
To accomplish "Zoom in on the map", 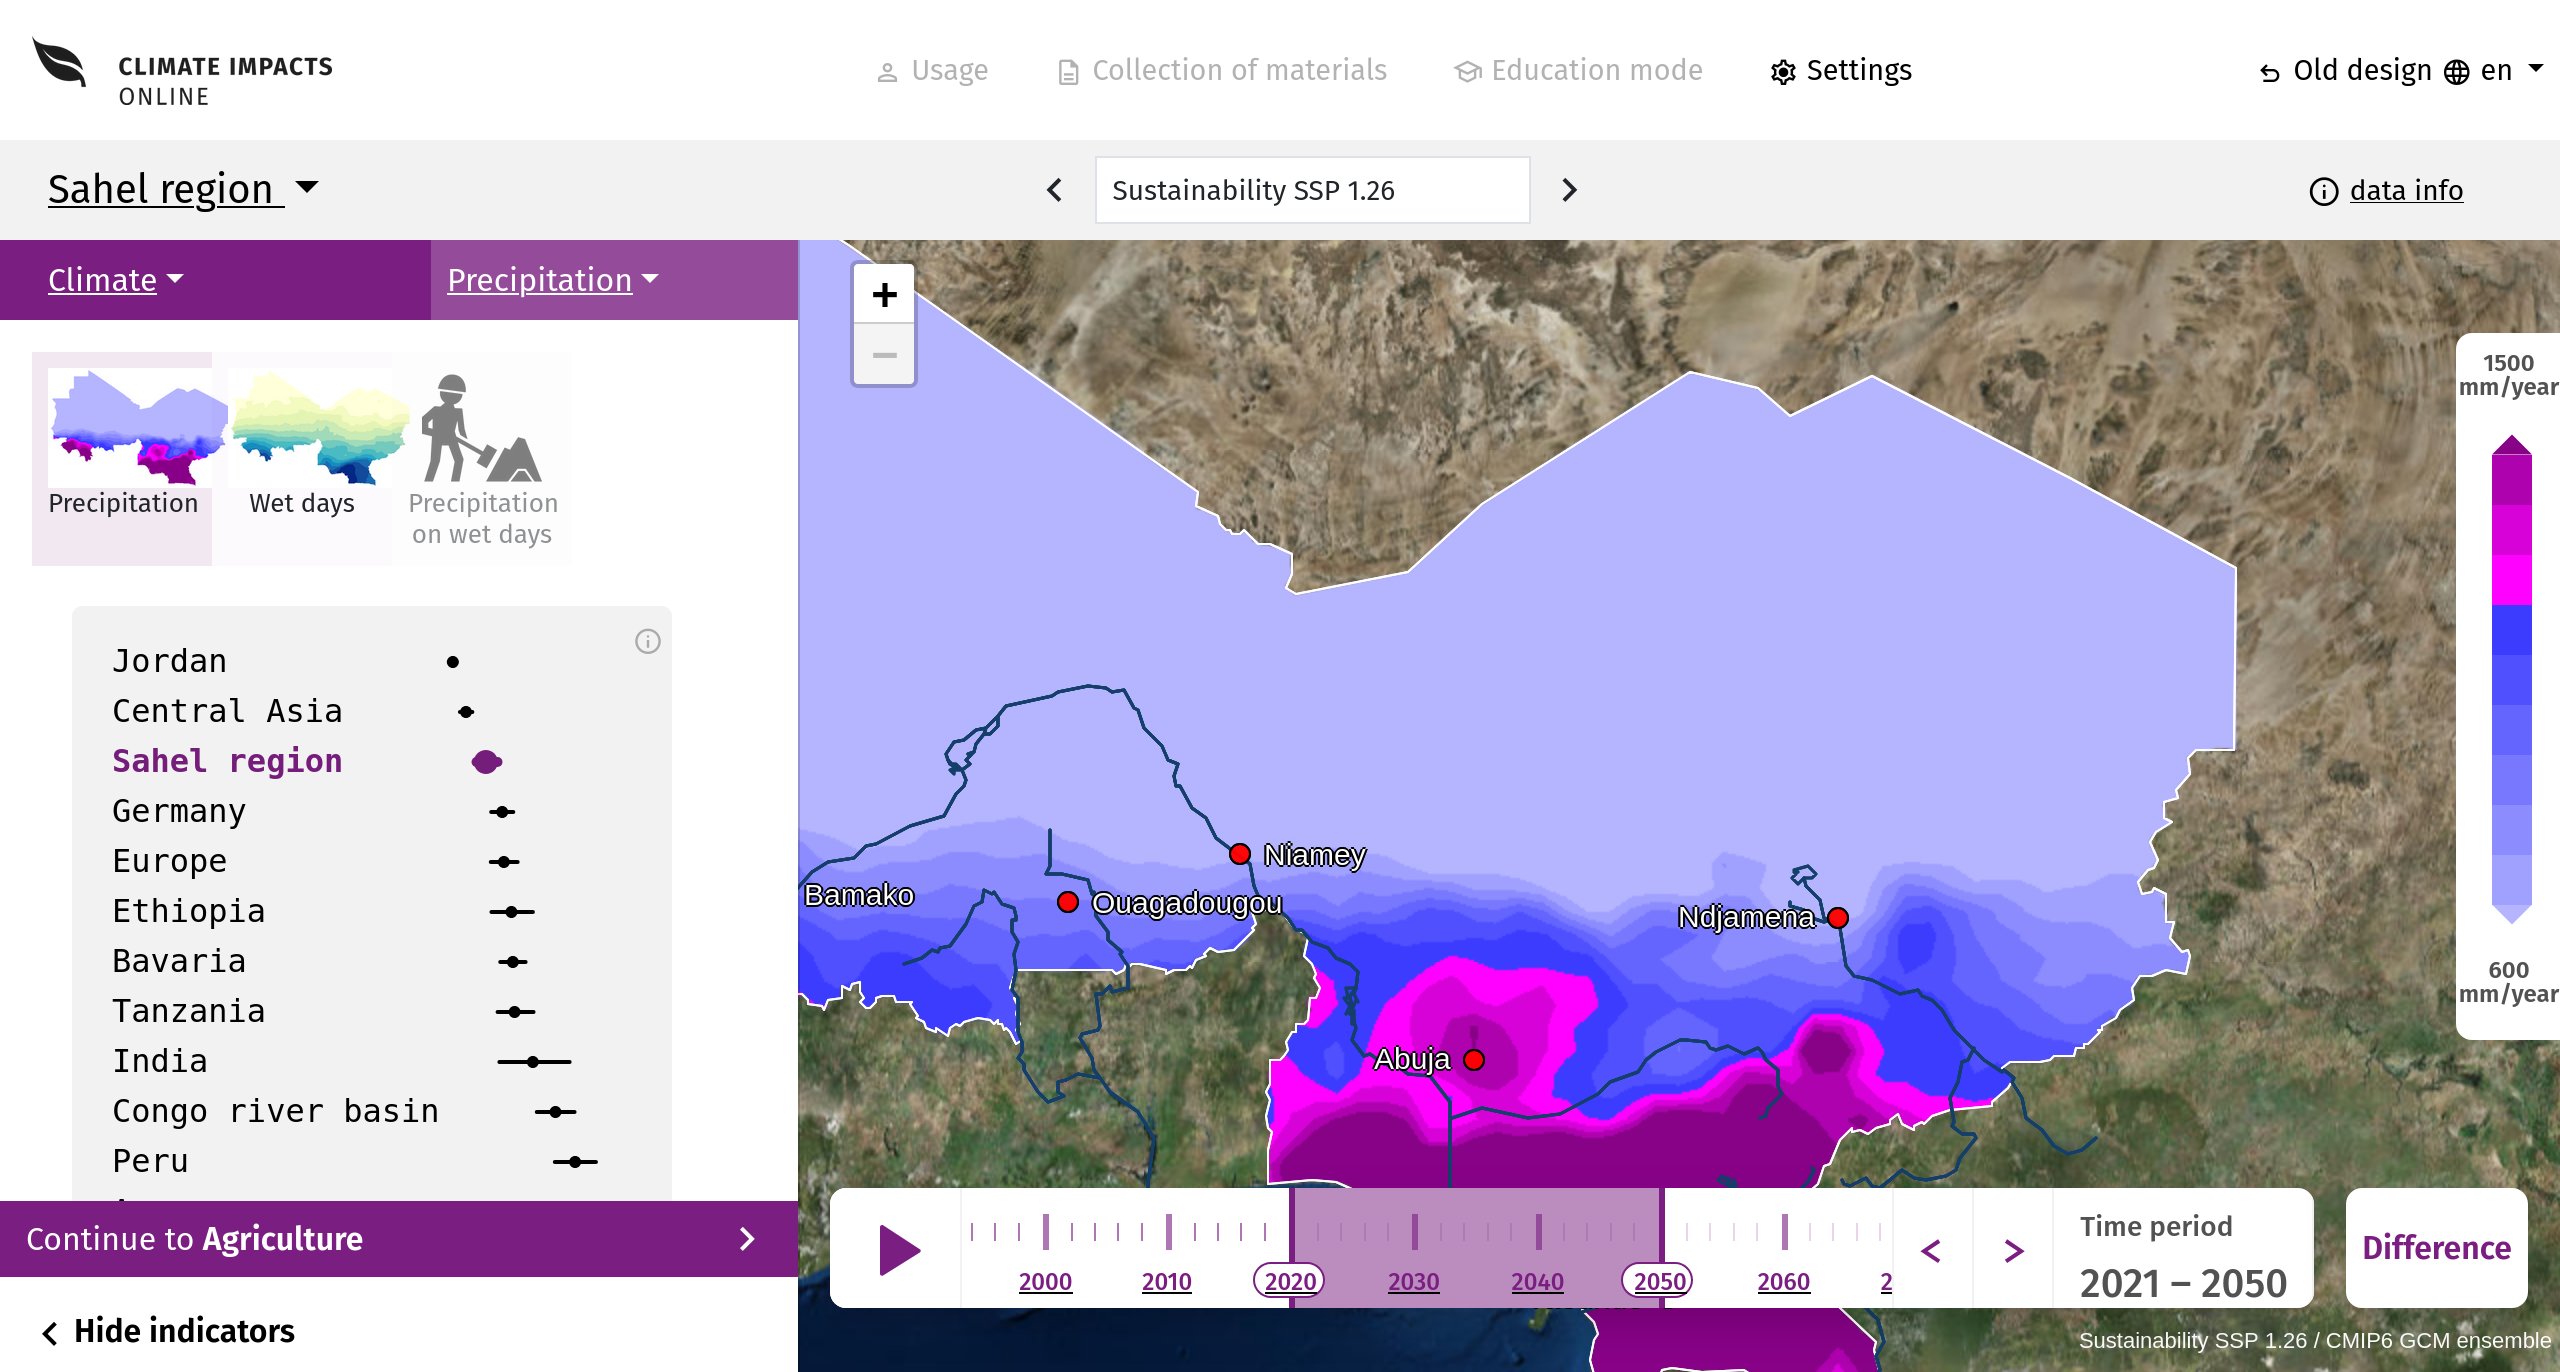I will 884,295.
